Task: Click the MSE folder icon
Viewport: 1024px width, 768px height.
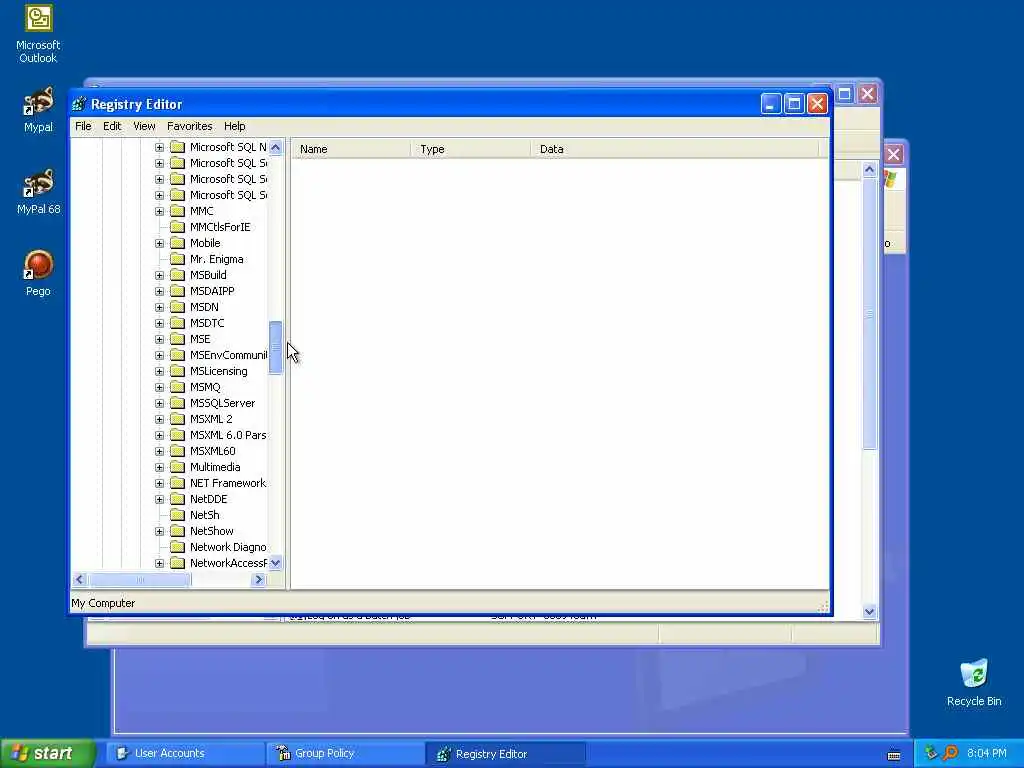Action: coord(177,339)
